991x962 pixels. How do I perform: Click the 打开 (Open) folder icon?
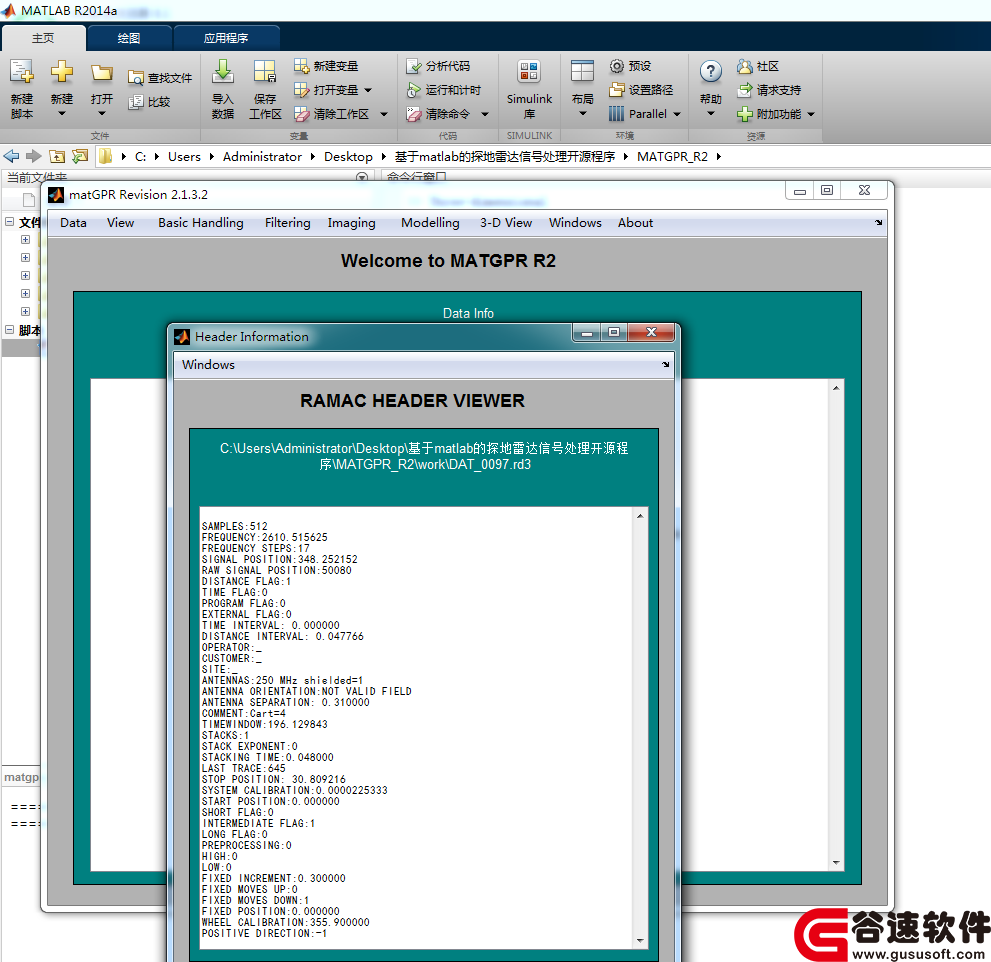101,73
